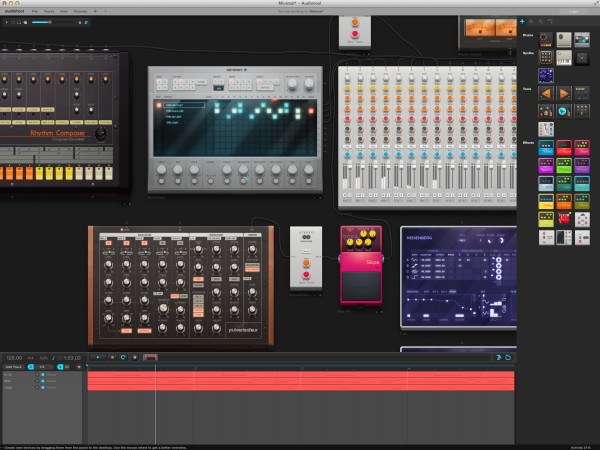Select the blue effect pedal in Effects
Viewport: 600px width, 450px height.
tap(546, 148)
